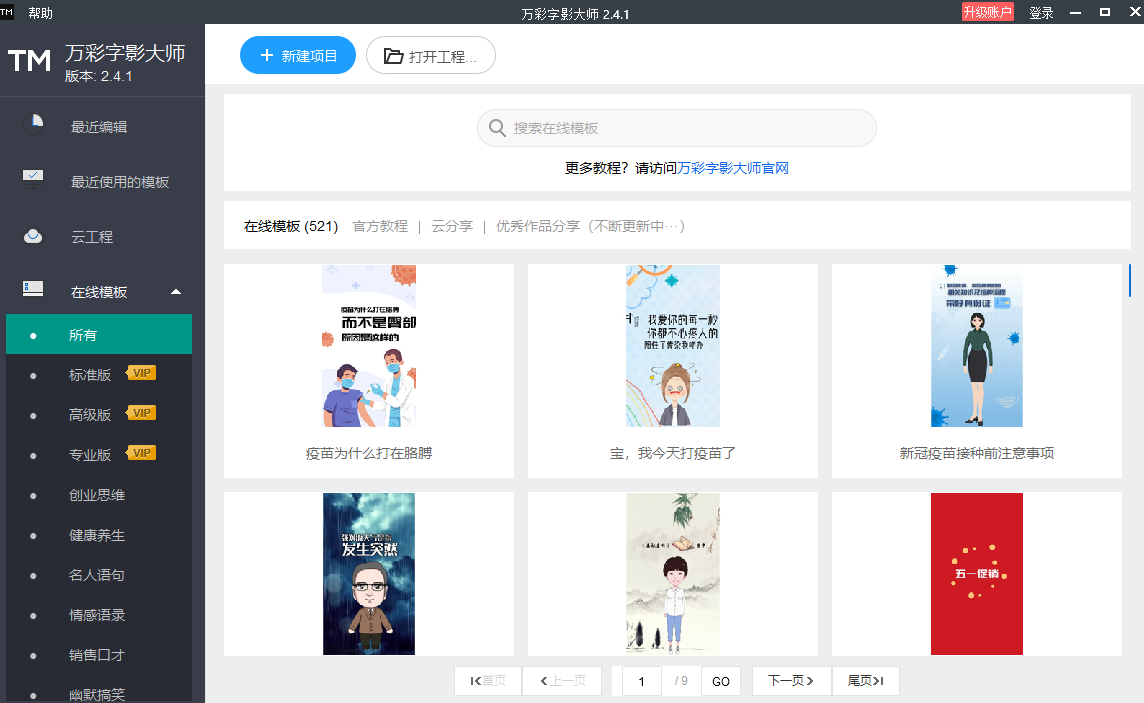This screenshot has width=1144, height=703.
Task: Open the 云工程 cloud icon
Action: tap(31, 236)
